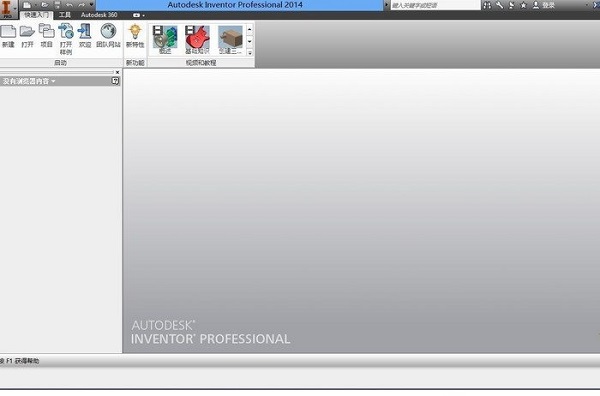Click the keyword search input field
The width and height of the screenshot is (600, 396).
coord(435,5)
